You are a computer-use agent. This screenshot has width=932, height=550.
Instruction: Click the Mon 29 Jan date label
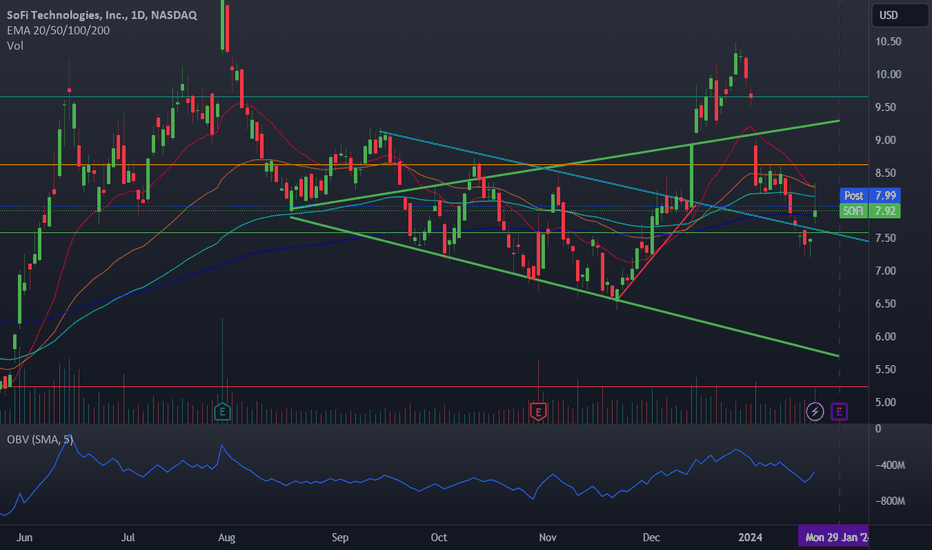pos(833,537)
